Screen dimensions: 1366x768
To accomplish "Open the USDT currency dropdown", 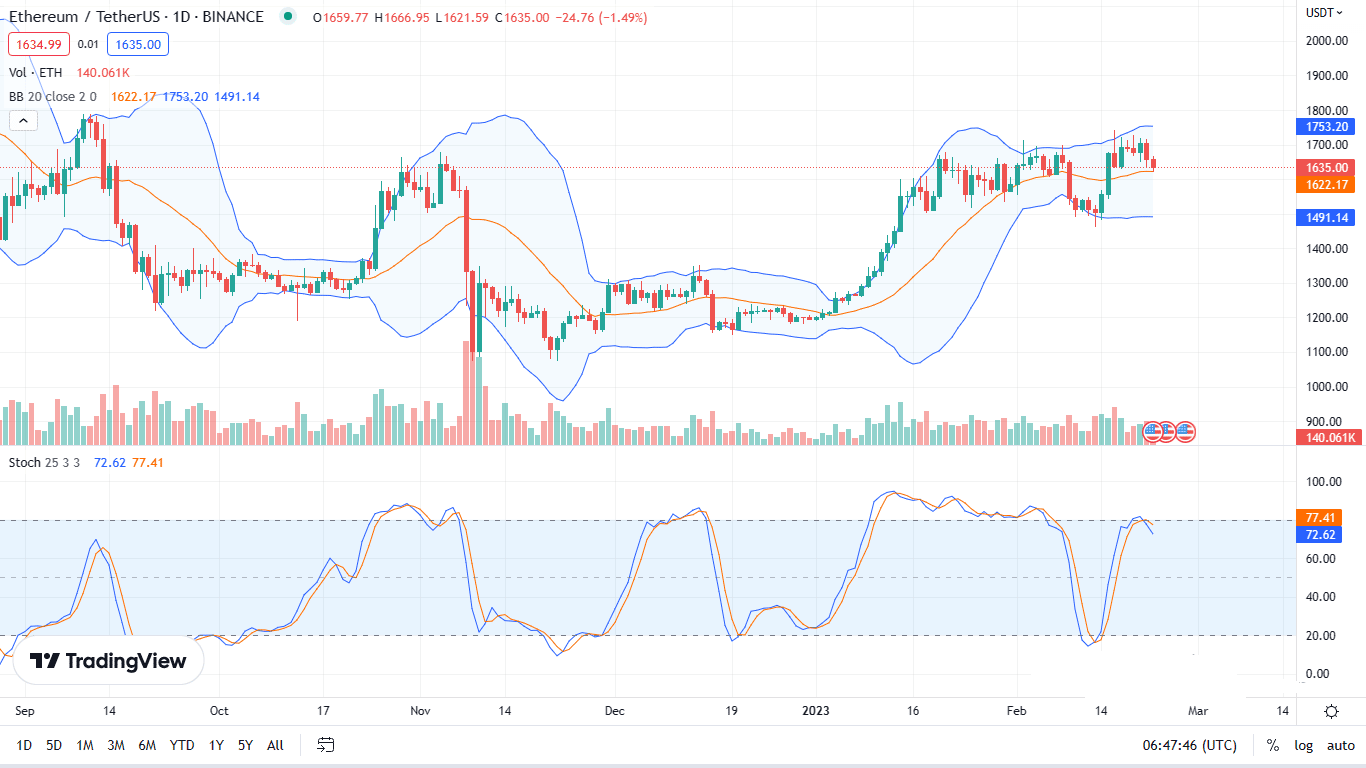I will pos(1326,13).
